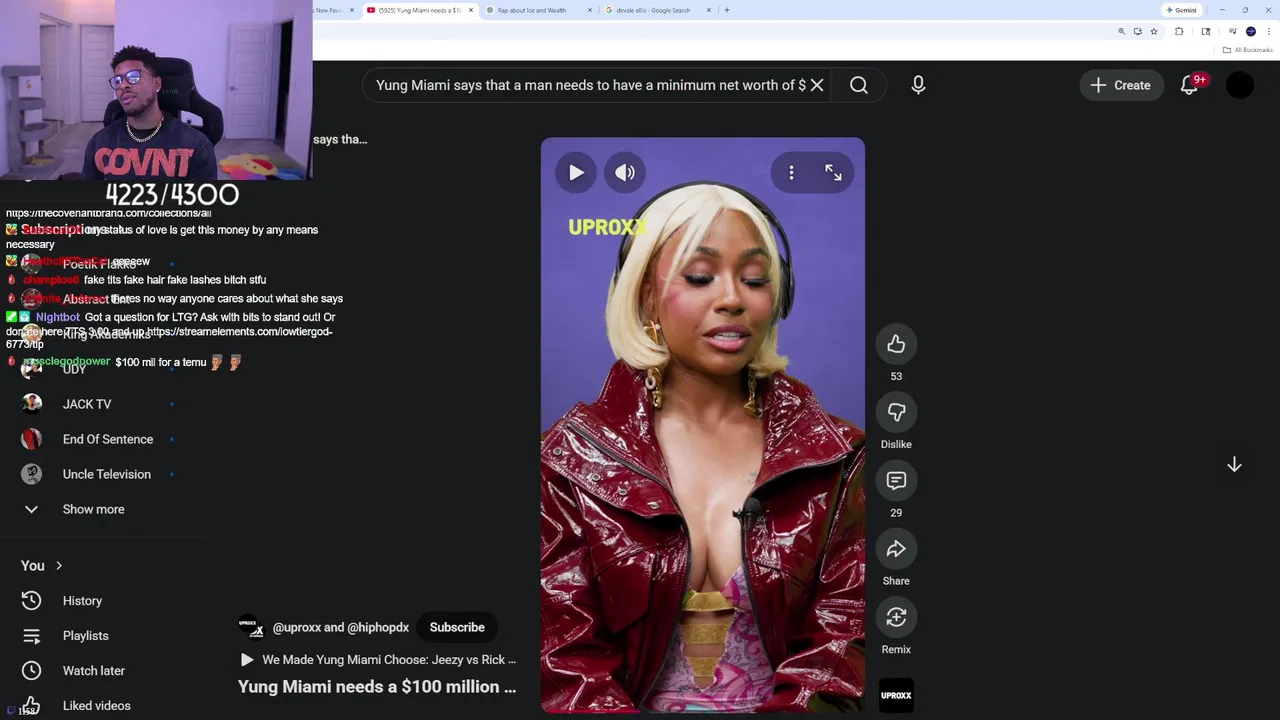Remix this short
Viewport: 1280px width, 720px height.
tap(896, 617)
